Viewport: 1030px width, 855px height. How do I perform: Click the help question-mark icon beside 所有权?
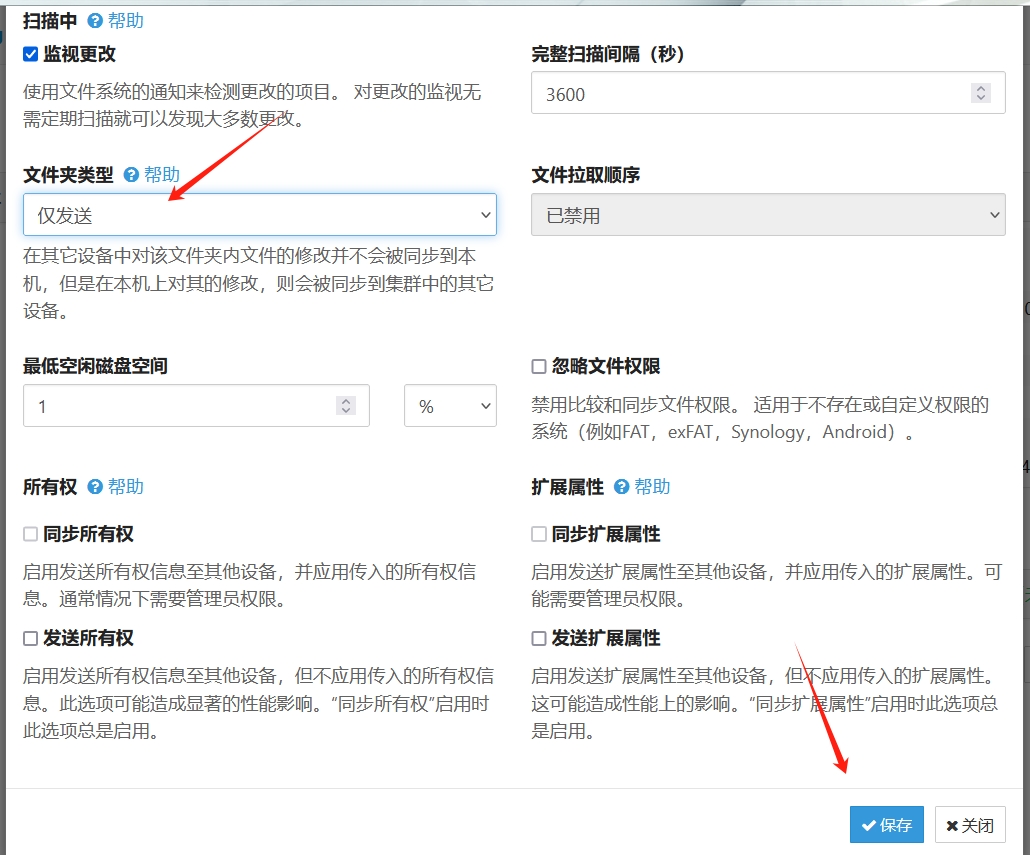[96, 488]
